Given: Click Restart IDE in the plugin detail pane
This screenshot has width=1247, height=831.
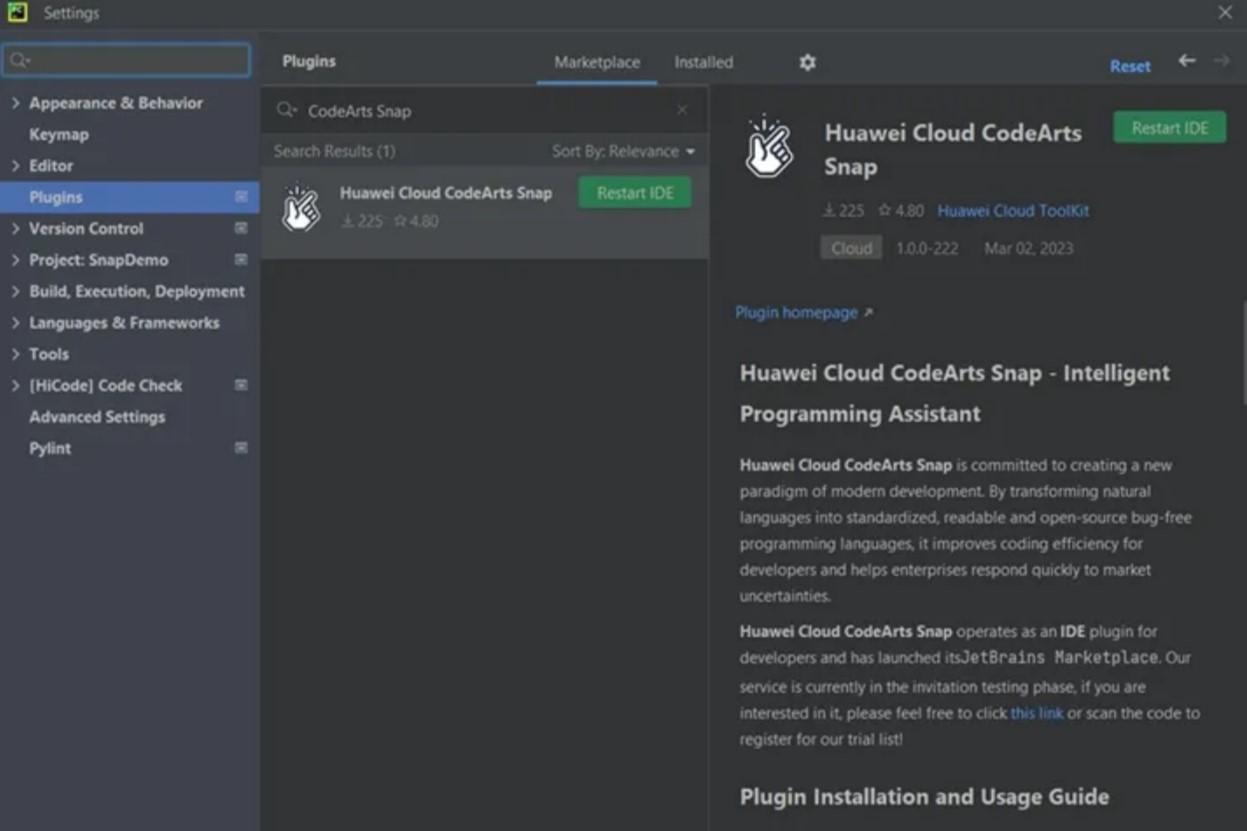Looking at the screenshot, I should 1168,127.
